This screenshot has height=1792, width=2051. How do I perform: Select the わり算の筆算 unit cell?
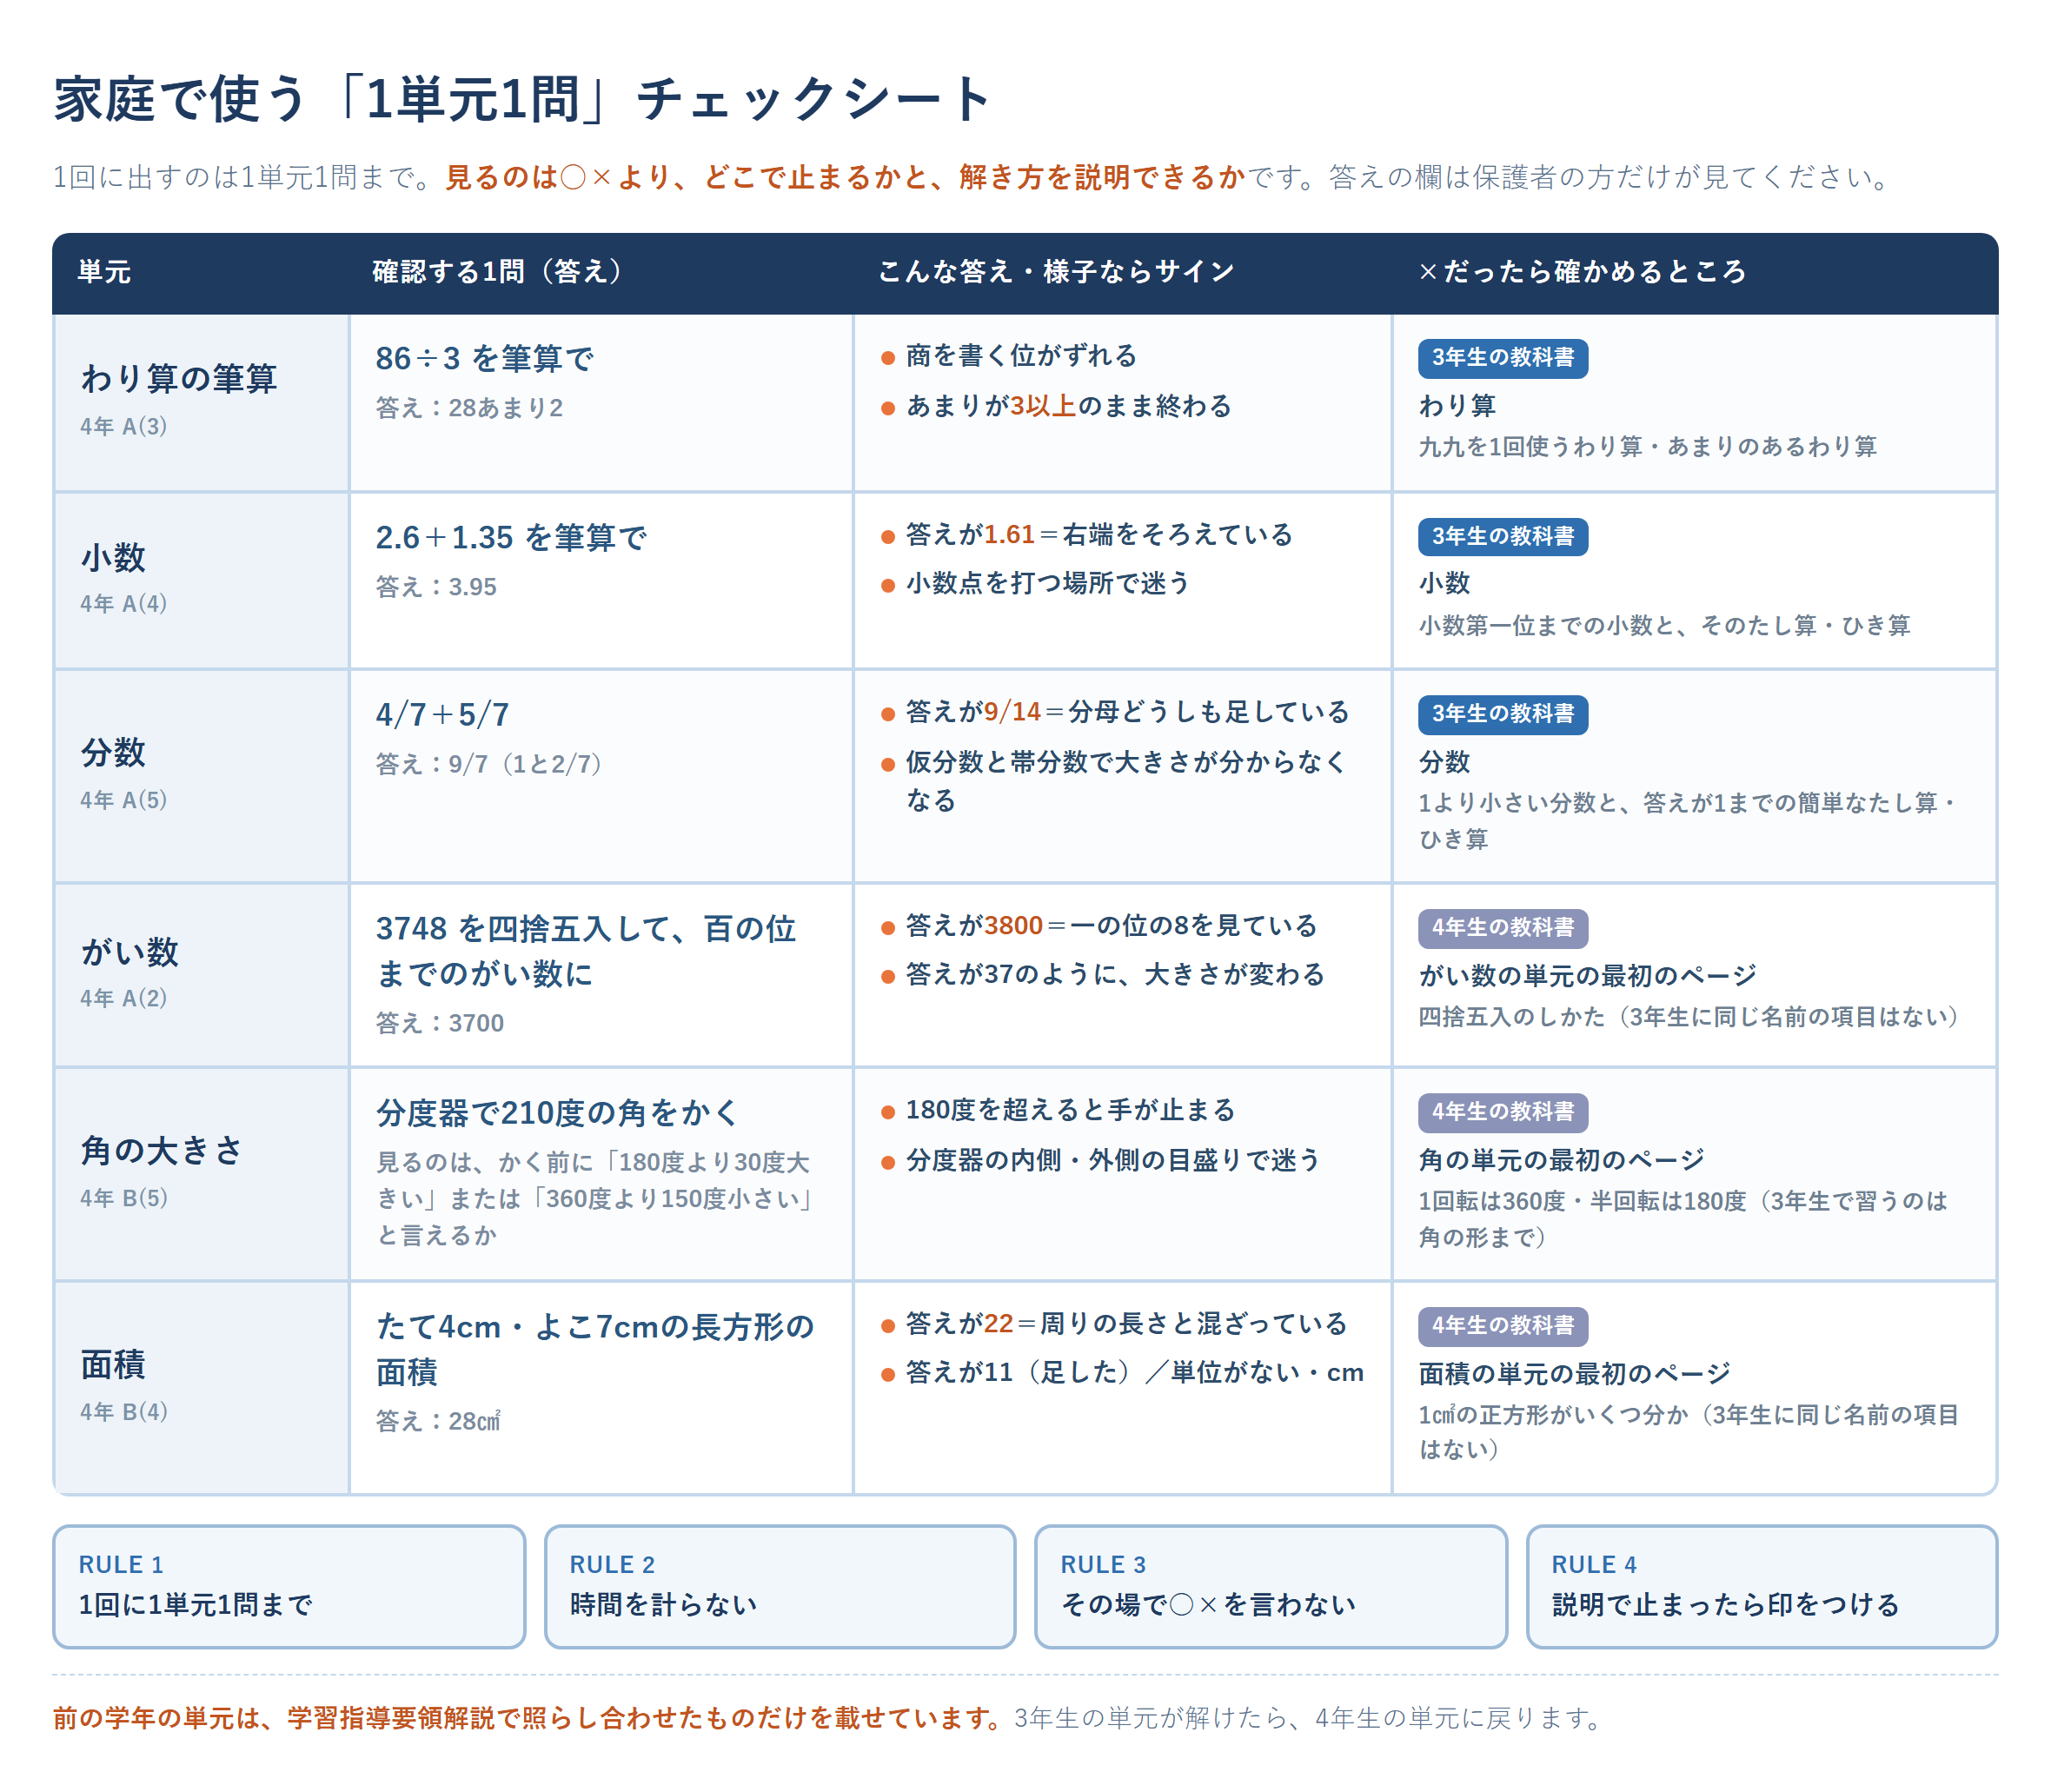pos(201,403)
